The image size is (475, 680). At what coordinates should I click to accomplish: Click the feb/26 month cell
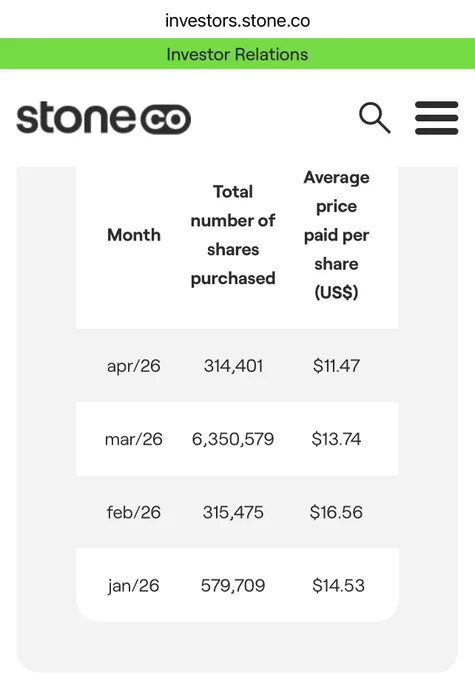tap(134, 512)
